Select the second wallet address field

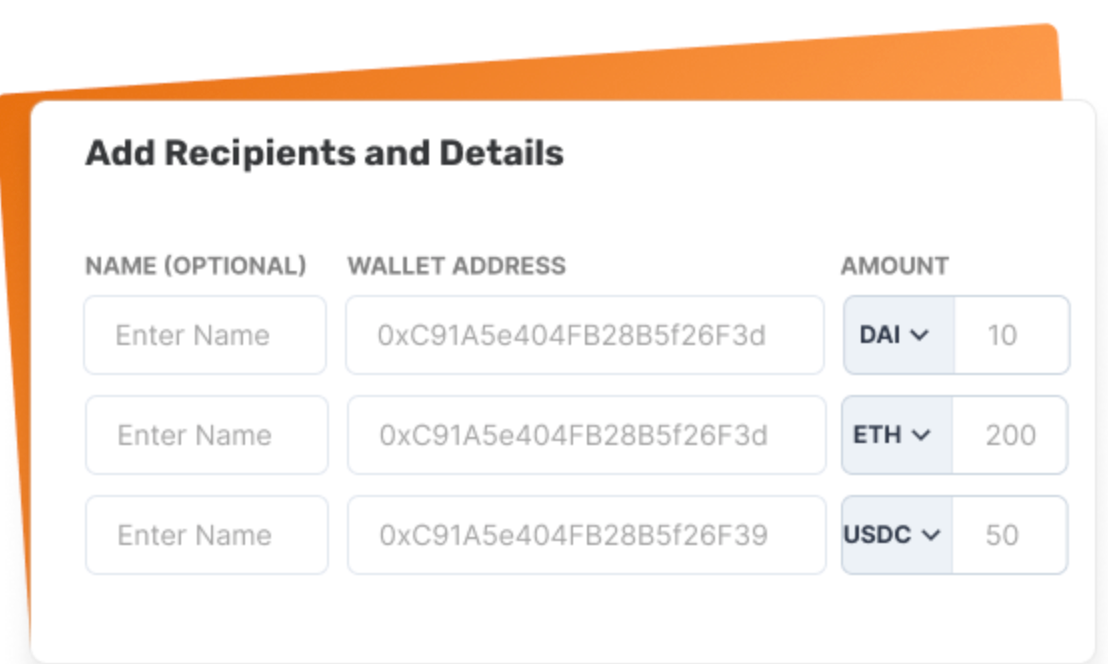pyautogui.click(x=585, y=435)
